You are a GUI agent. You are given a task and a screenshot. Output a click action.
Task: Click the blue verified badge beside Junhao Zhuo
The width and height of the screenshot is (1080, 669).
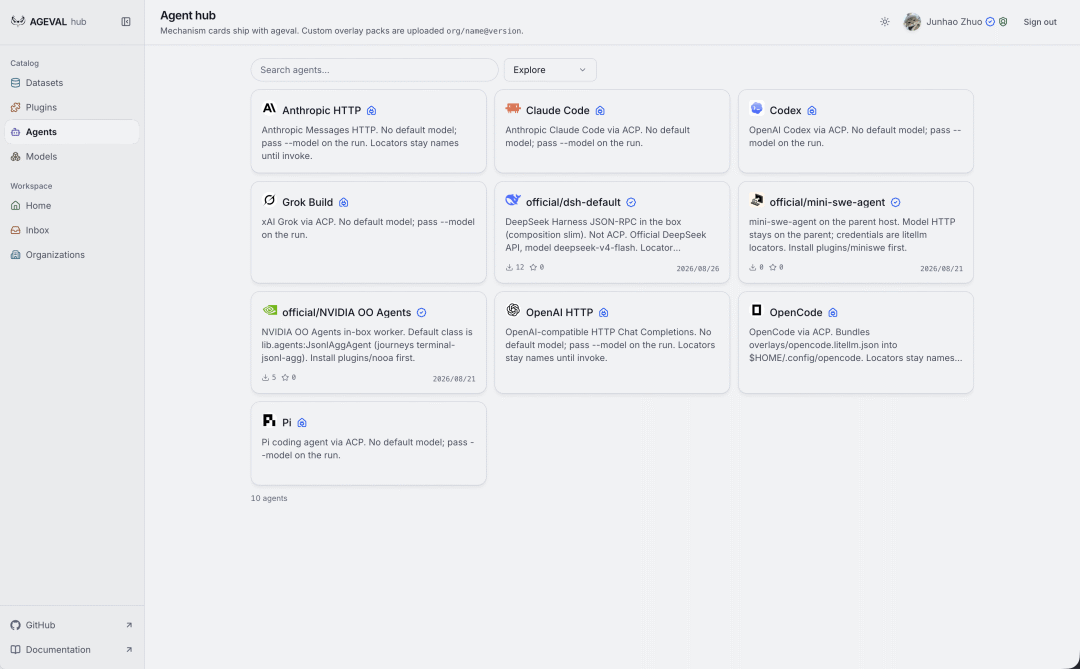coord(990,22)
